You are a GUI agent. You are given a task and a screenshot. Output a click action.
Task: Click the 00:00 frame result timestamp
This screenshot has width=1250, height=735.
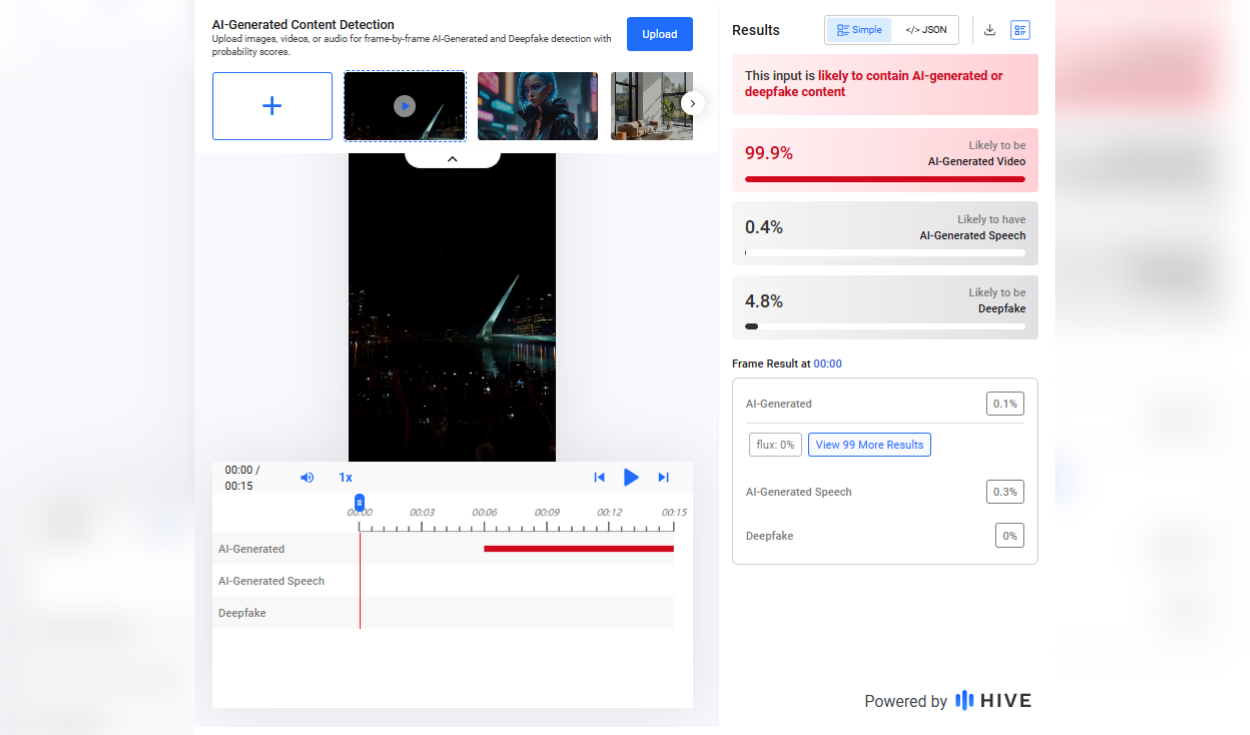(828, 364)
